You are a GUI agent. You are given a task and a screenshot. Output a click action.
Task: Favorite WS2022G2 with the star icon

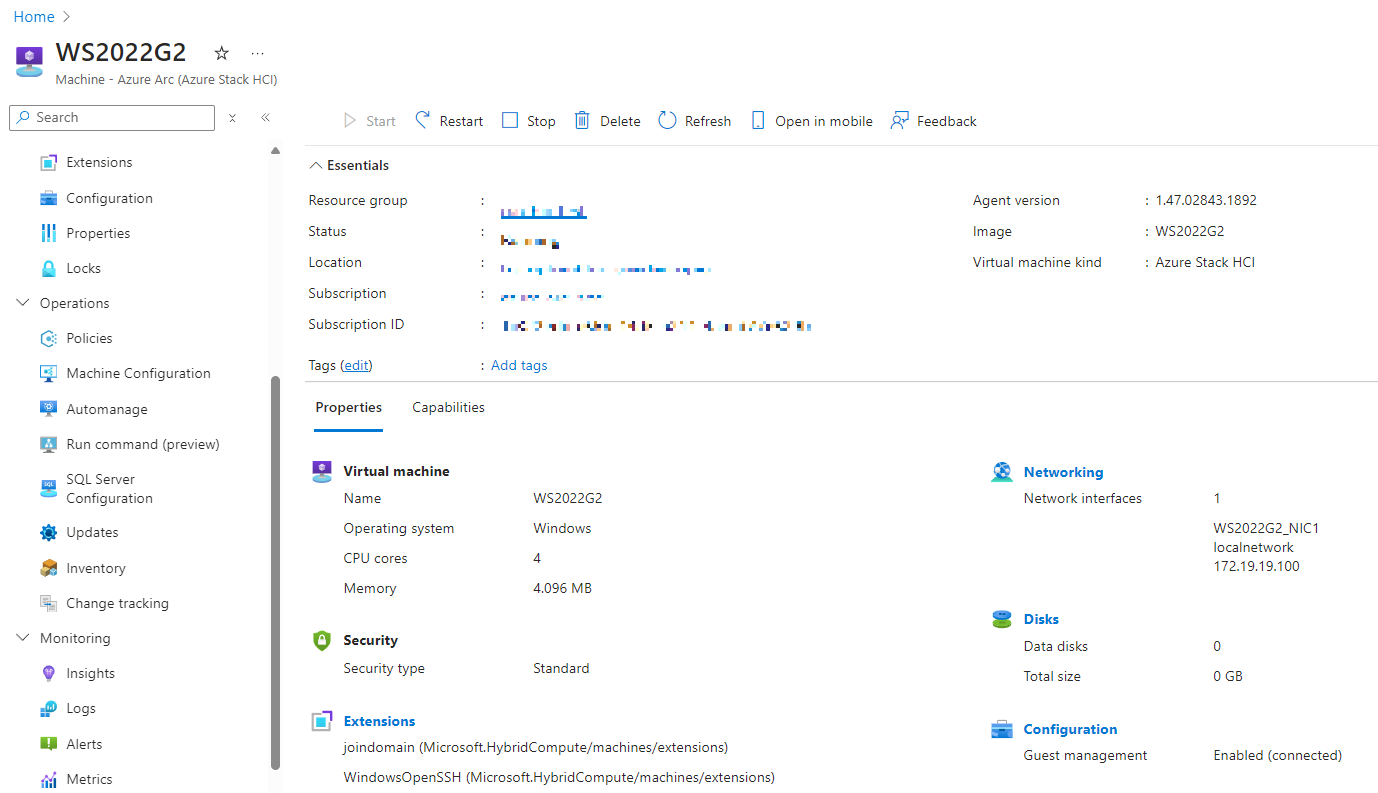(x=222, y=53)
